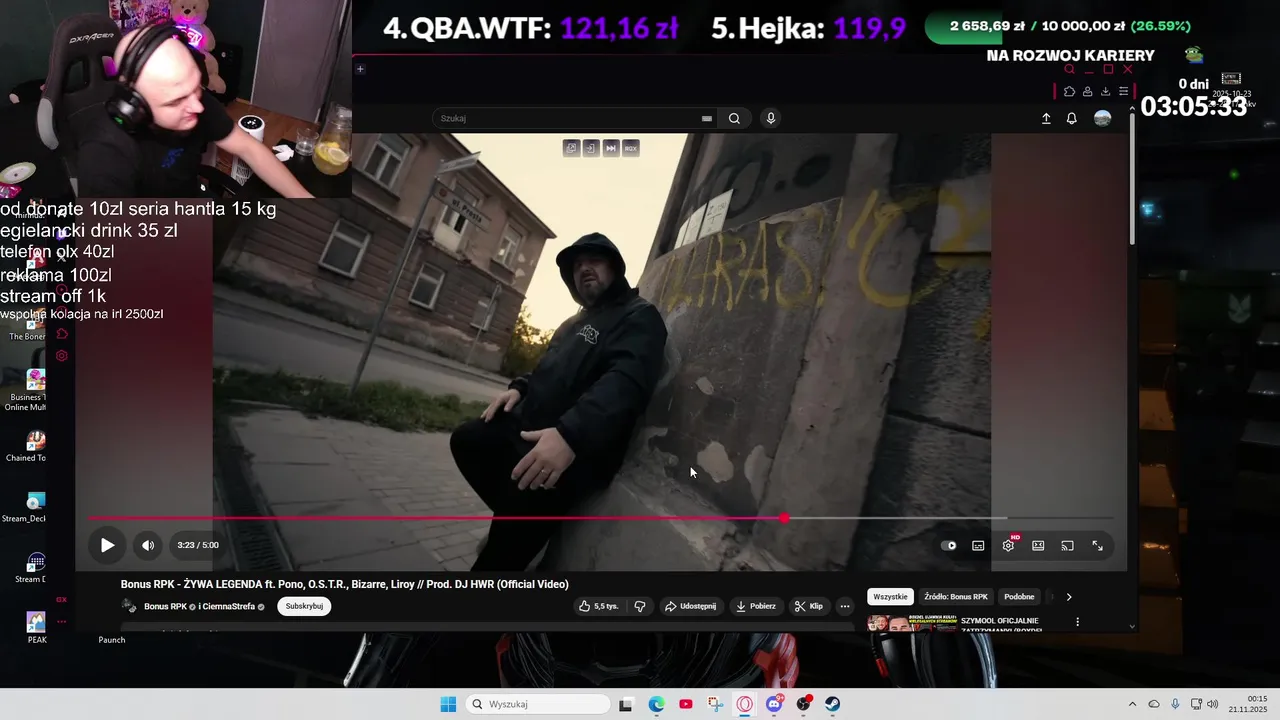Image resolution: width=1280 pixels, height=720 pixels.
Task: Open options for SZYMOOL suggested video
Action: point(1077,622)
